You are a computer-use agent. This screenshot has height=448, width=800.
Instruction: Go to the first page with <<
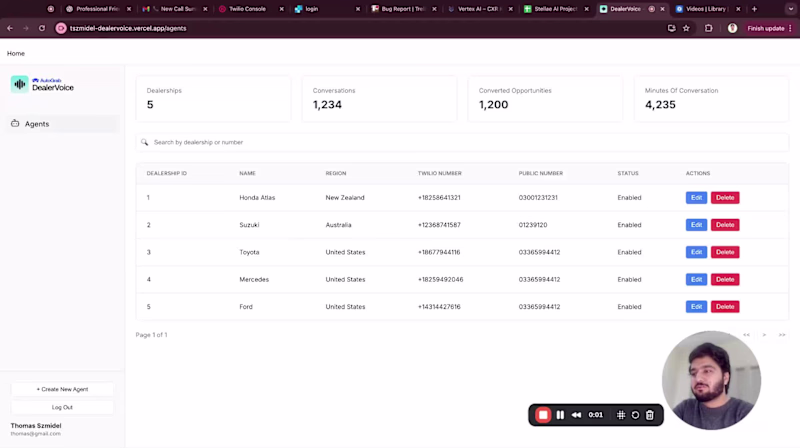pyautogui.click(x=746, y=335)
